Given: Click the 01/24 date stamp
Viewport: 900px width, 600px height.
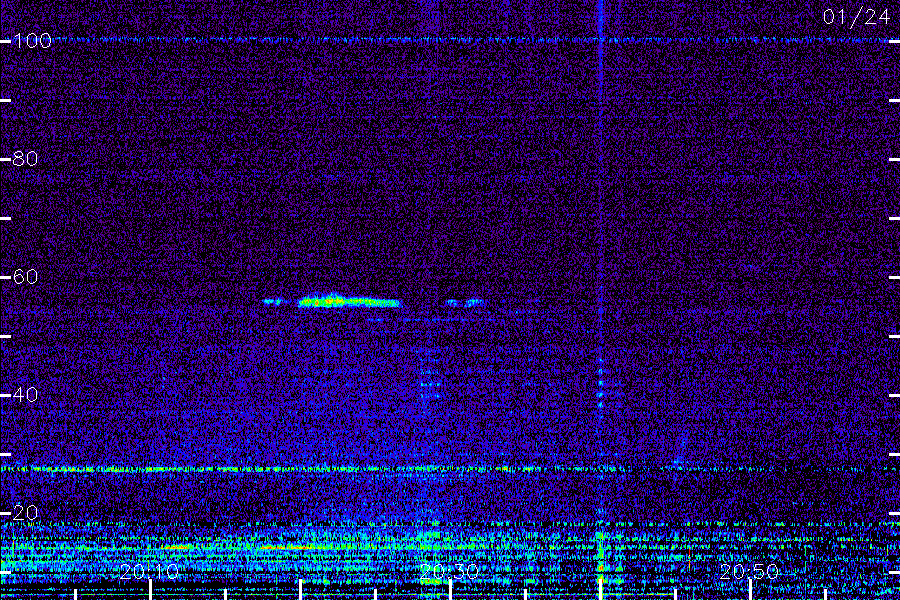Looking at the screenshot, I should tap(856, 17).
